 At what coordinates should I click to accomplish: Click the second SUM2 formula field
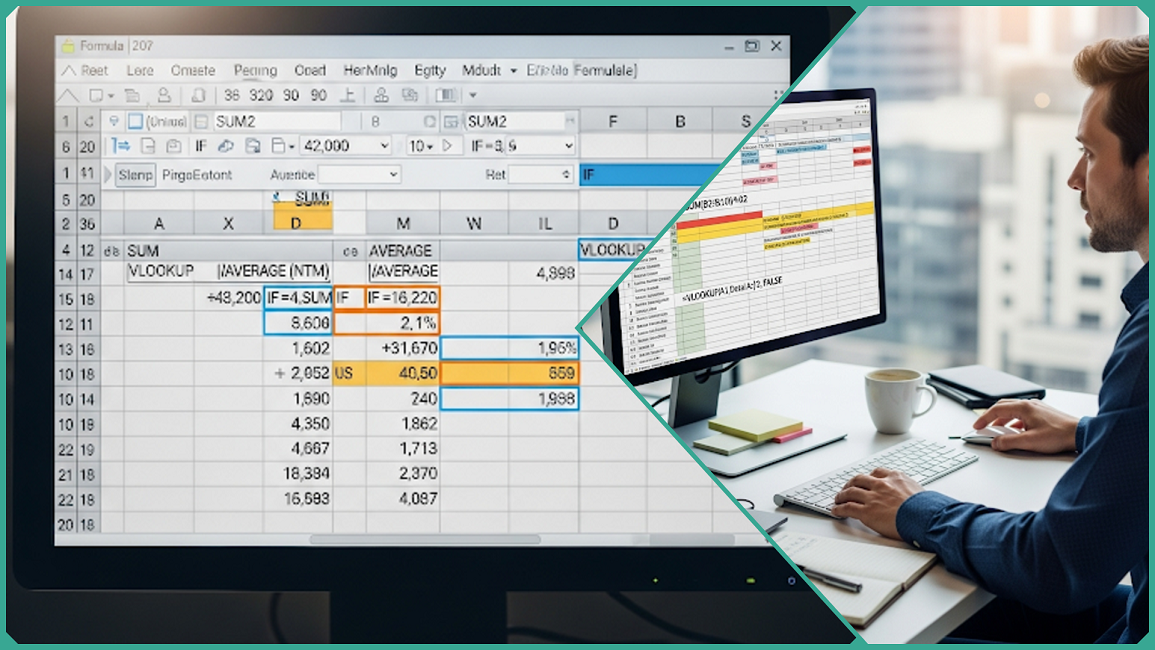click(521, 122)
